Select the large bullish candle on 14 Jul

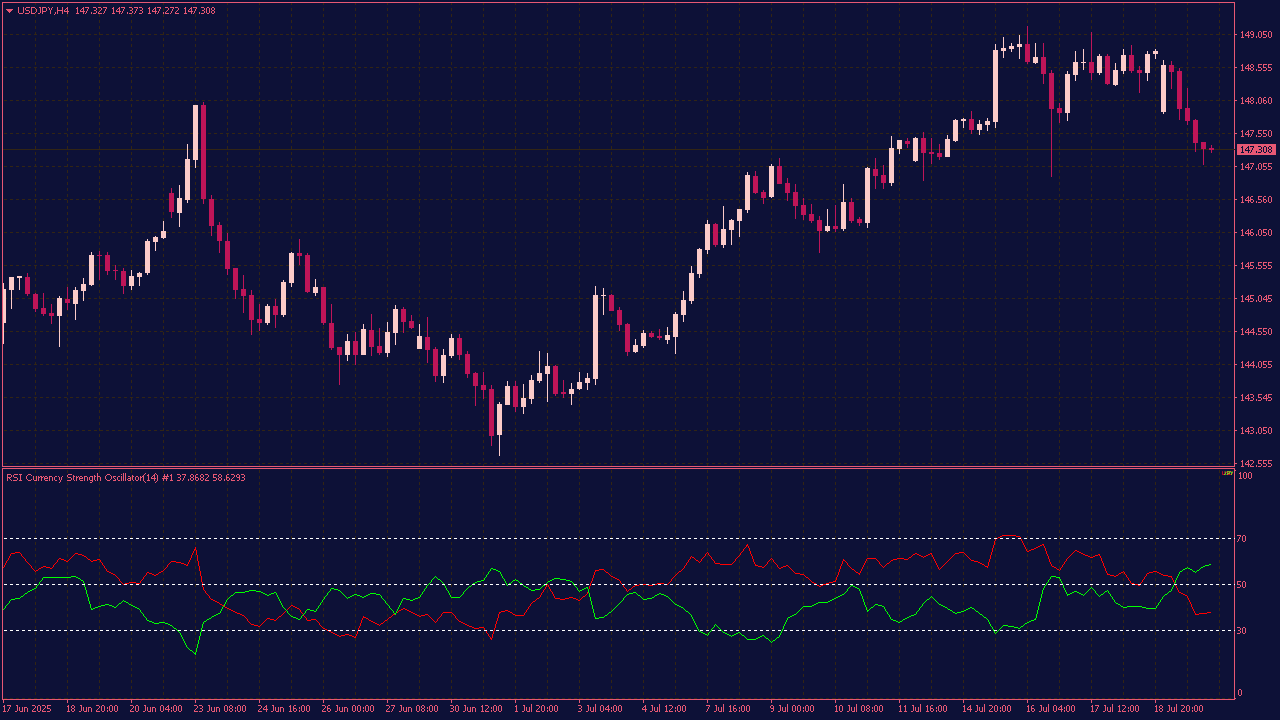coord(995,85)
